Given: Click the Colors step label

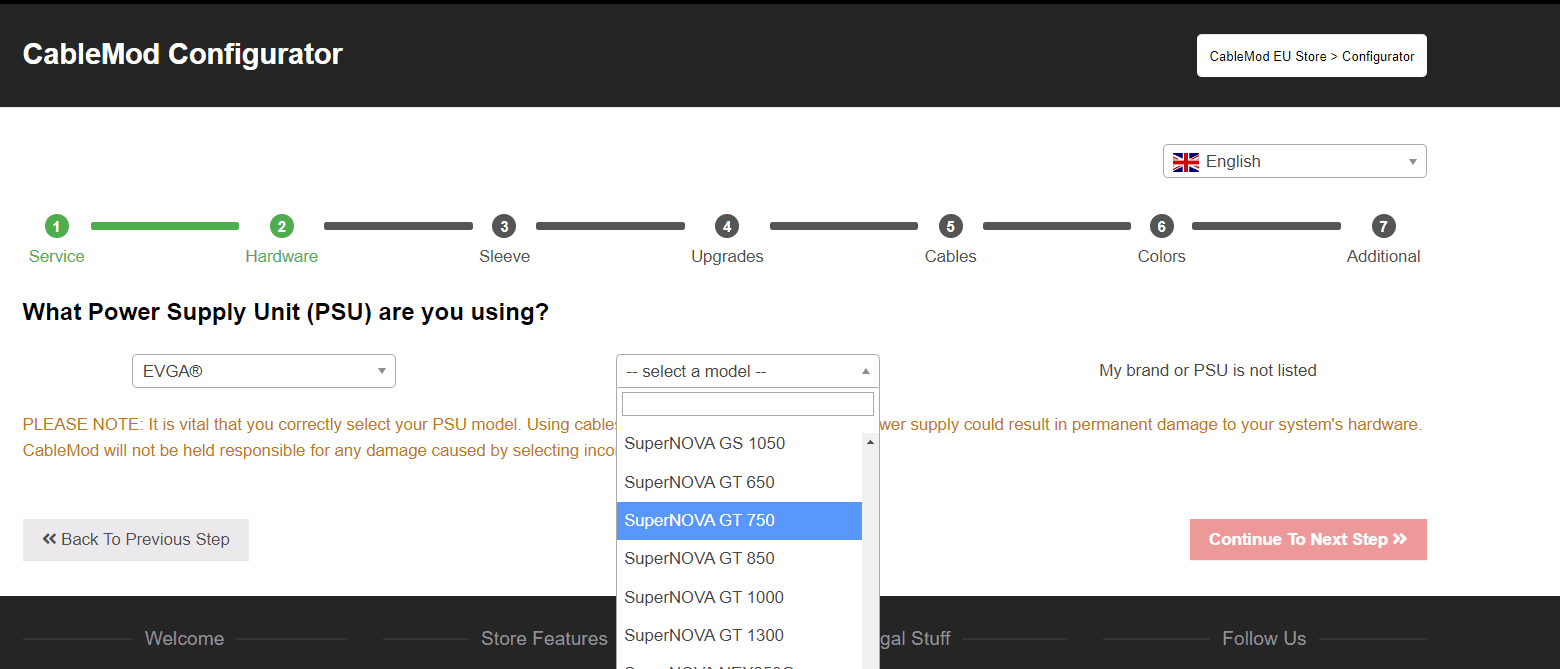Looking at the screenshot, I should 1162,256.
